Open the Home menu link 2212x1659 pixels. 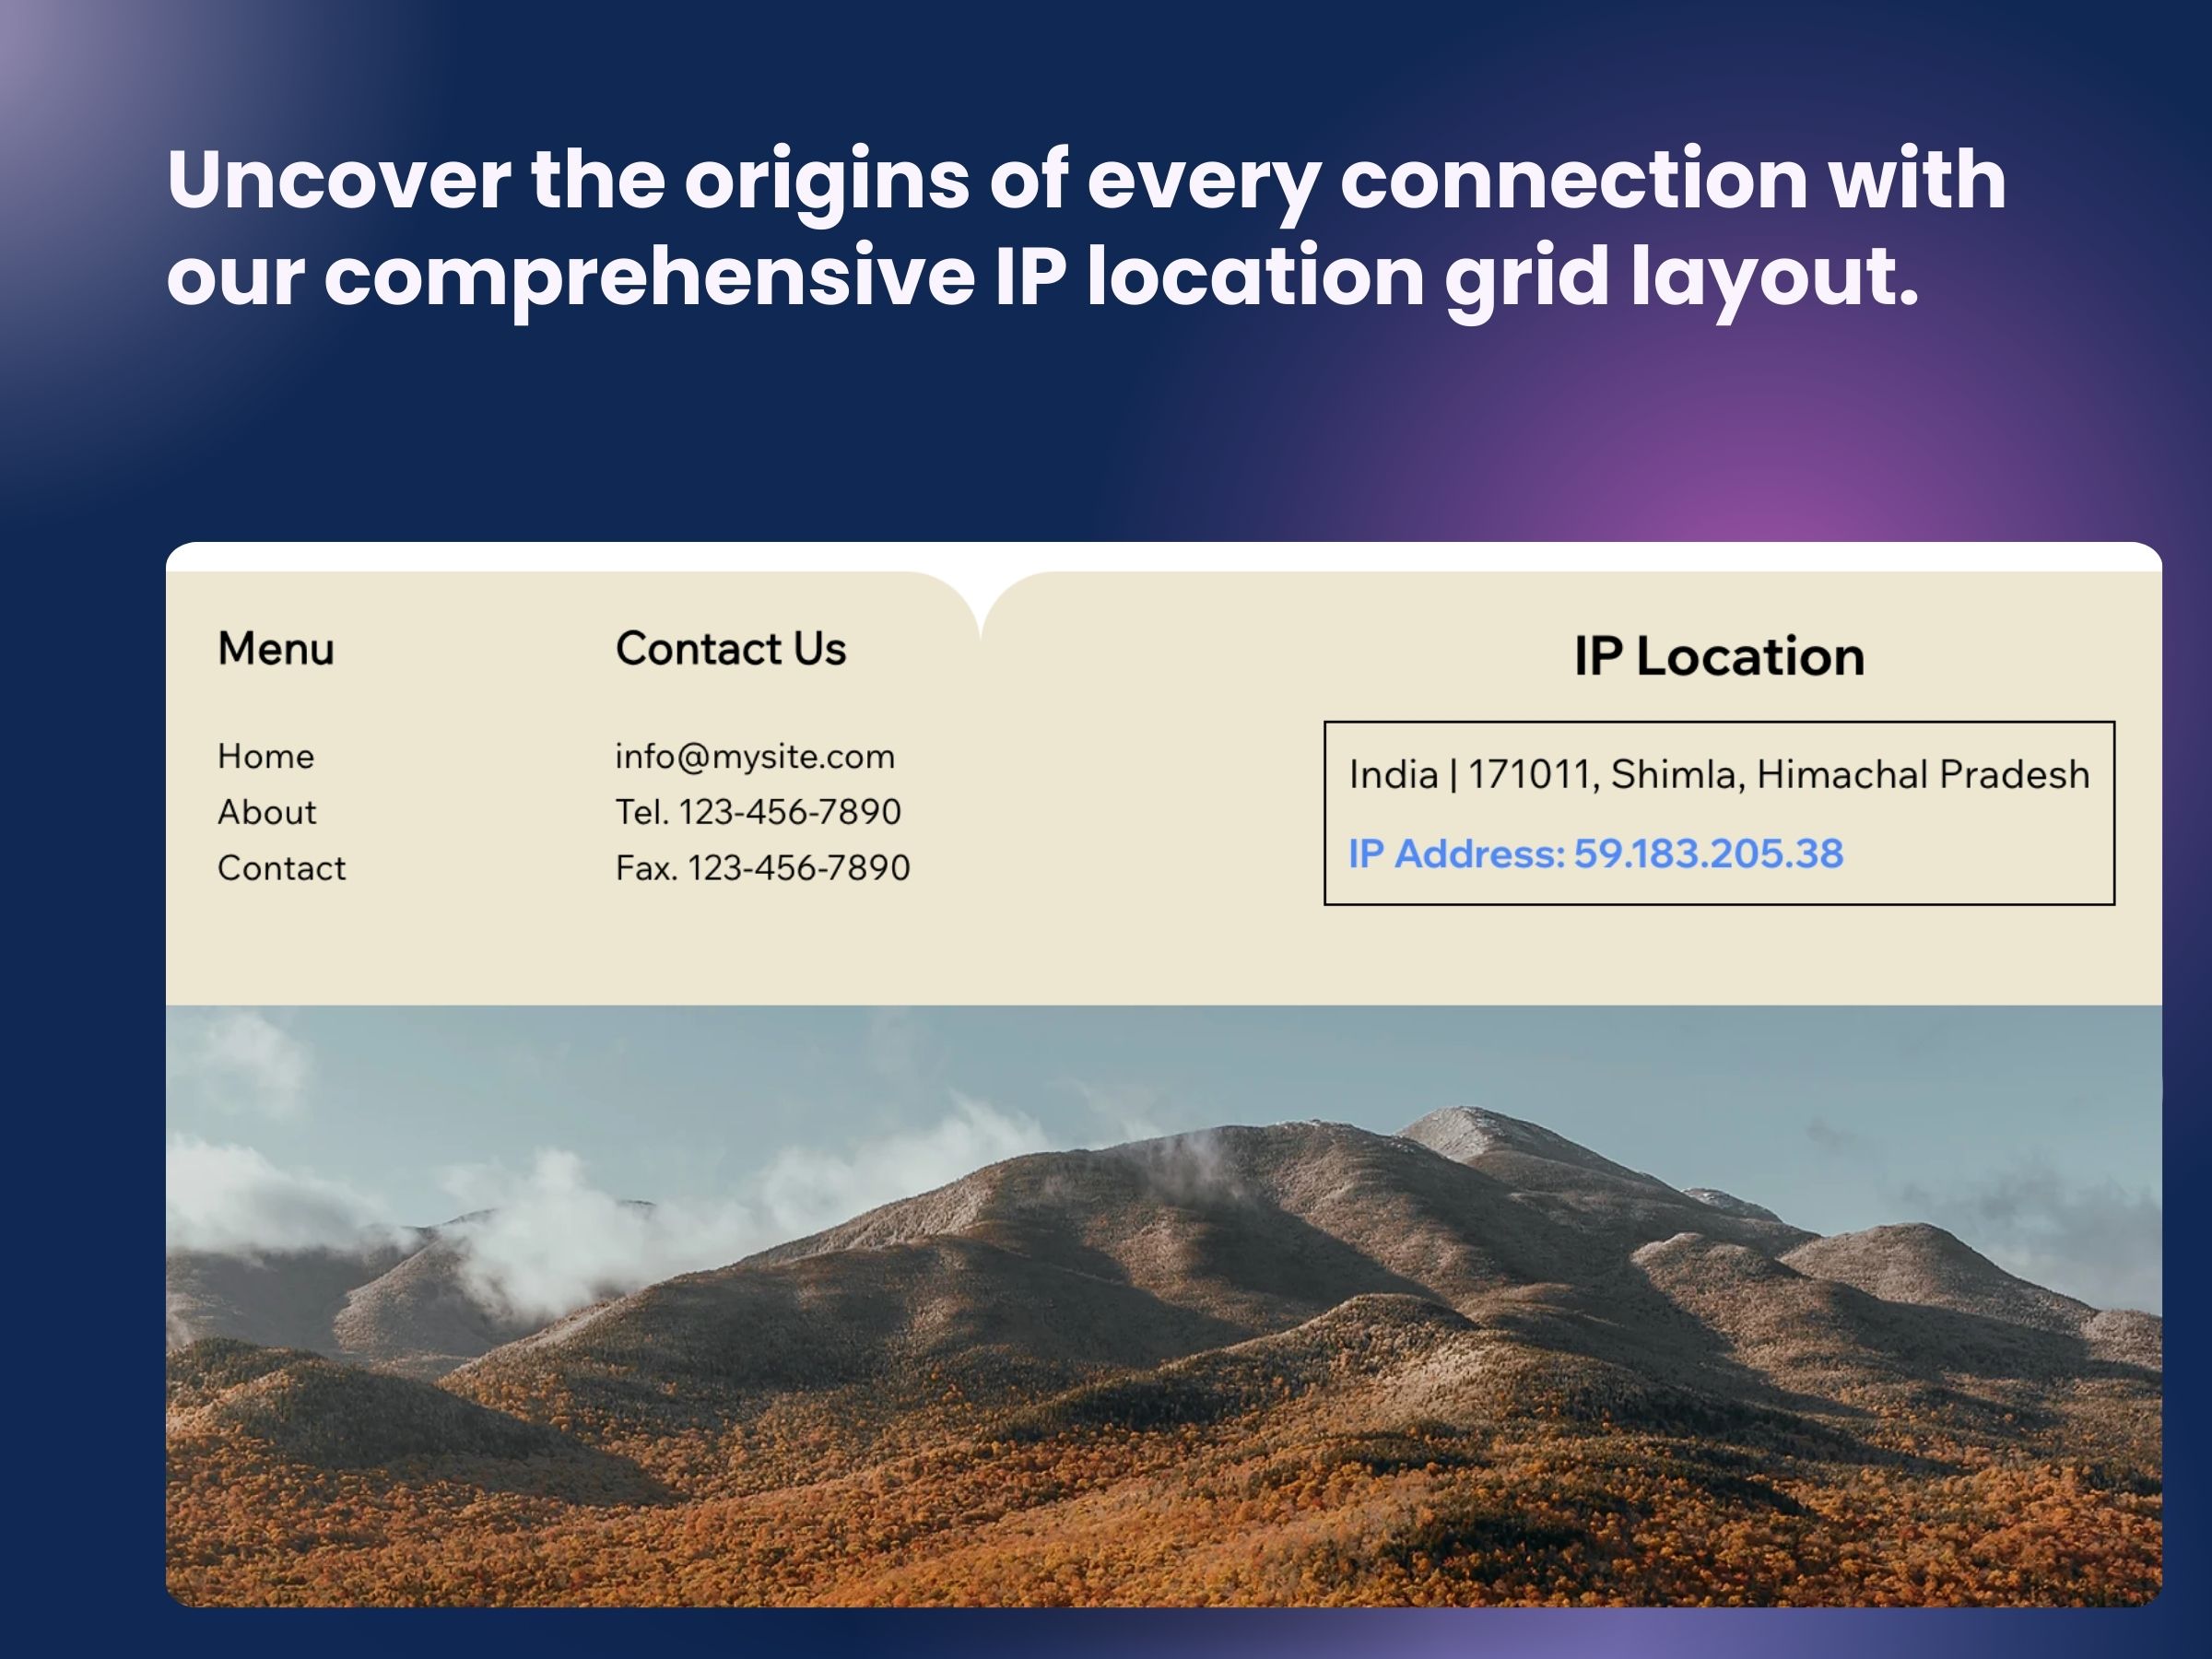tap(266, 756)
